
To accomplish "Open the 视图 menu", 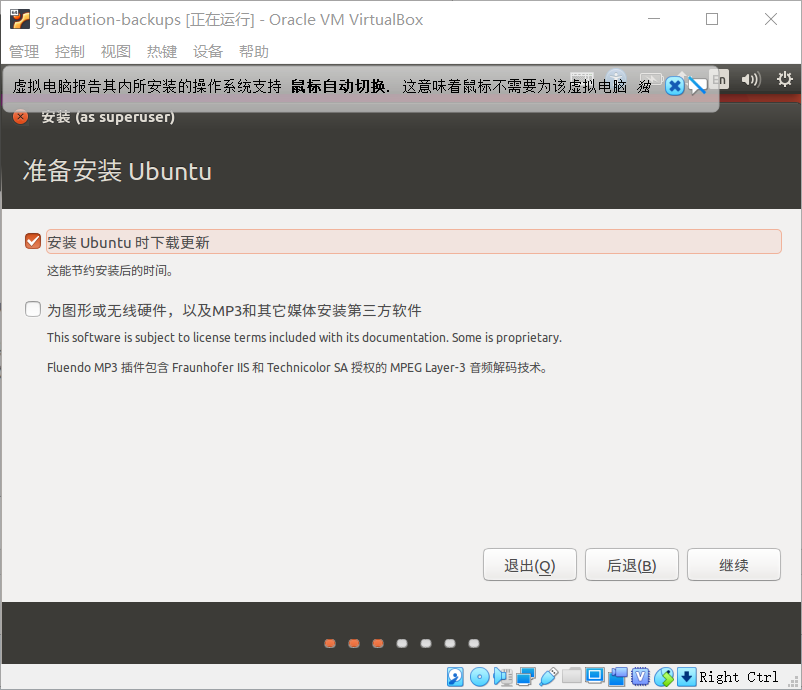I will tap(116, 52).
